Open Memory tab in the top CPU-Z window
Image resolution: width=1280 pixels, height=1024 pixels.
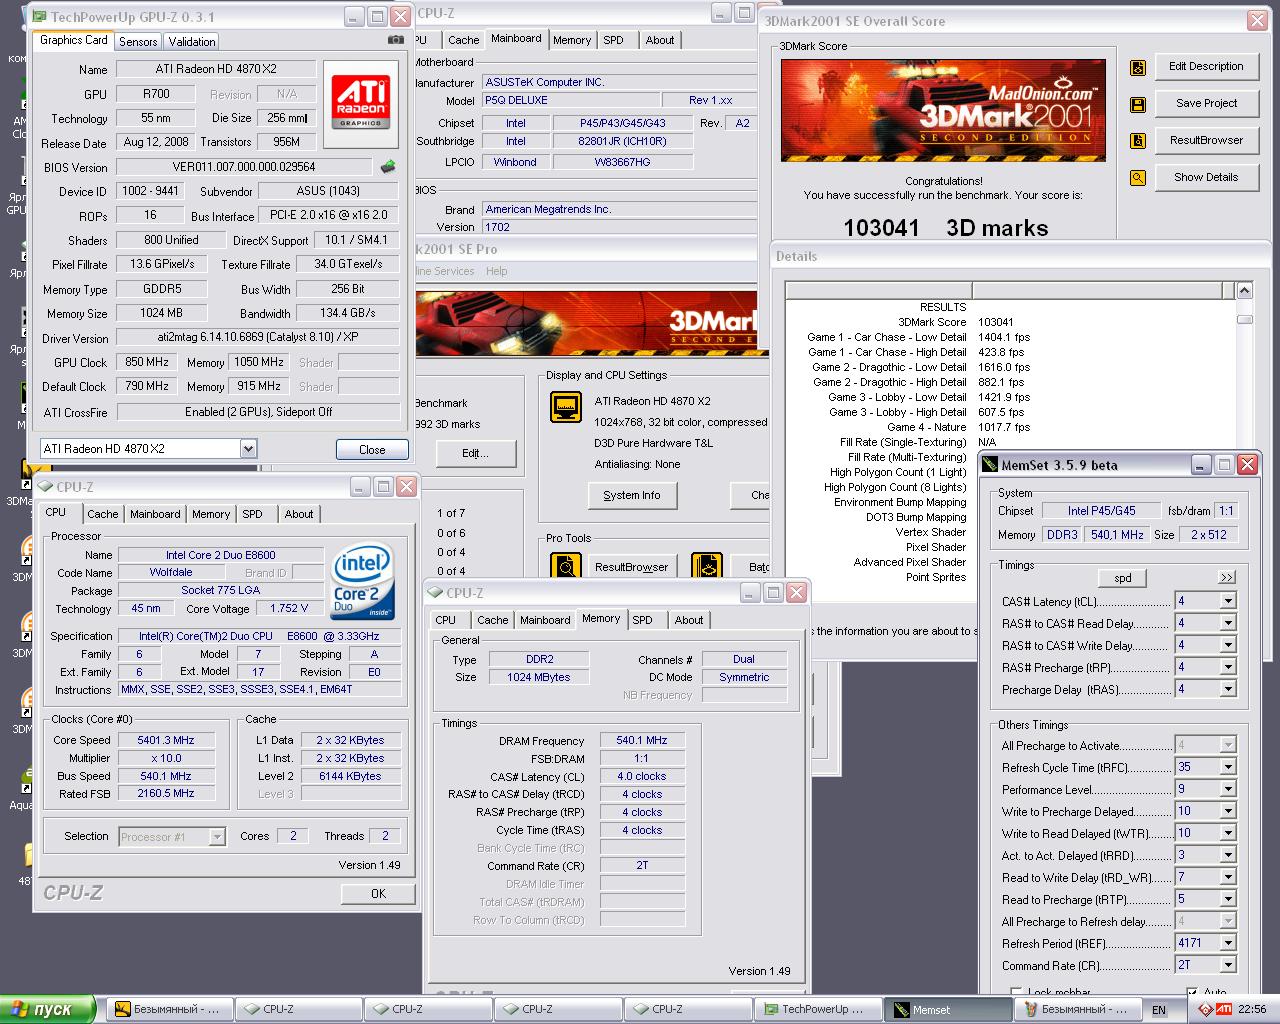(x=572, y=40)
